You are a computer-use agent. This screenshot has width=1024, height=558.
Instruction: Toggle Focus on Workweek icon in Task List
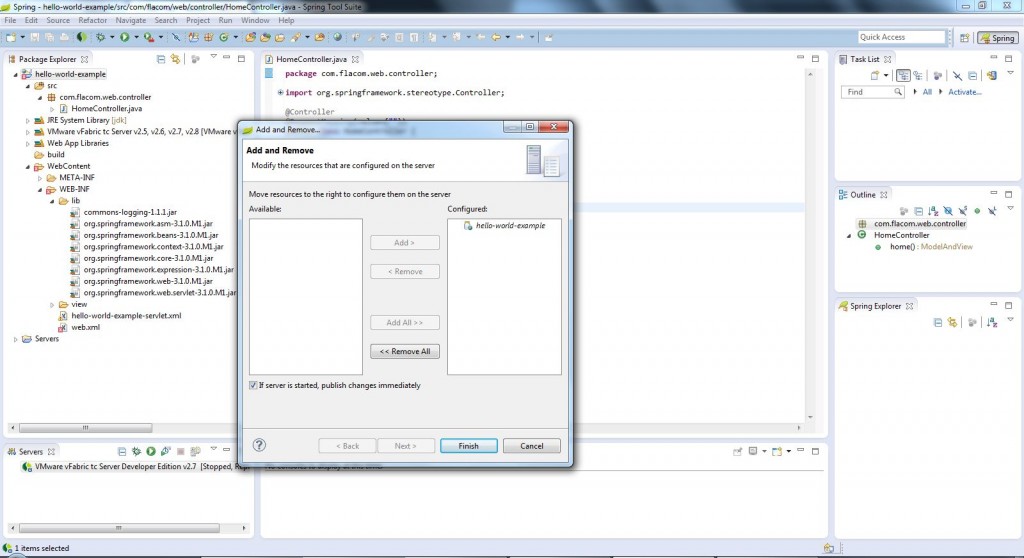pyautogui.click(x=938, y=76)
